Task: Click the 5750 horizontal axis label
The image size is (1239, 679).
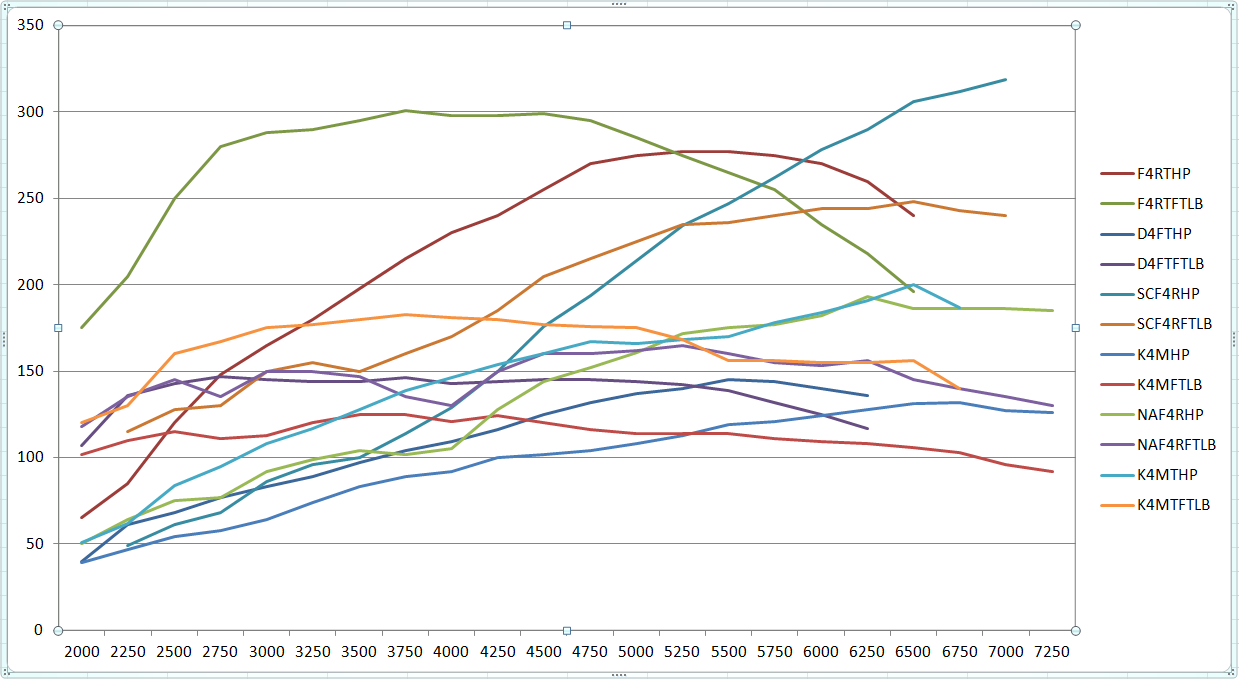Action: tap(775, 651)
